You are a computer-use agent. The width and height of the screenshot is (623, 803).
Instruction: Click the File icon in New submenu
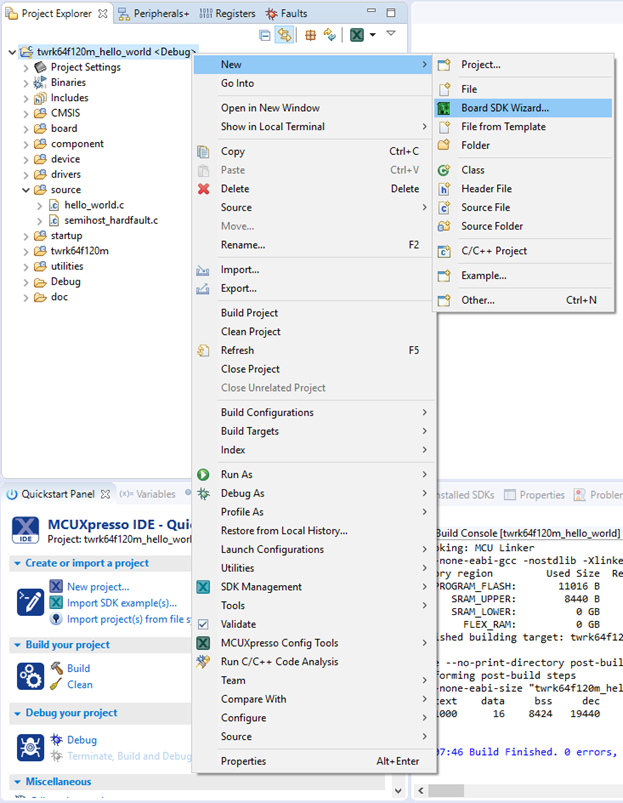(444, 89)
